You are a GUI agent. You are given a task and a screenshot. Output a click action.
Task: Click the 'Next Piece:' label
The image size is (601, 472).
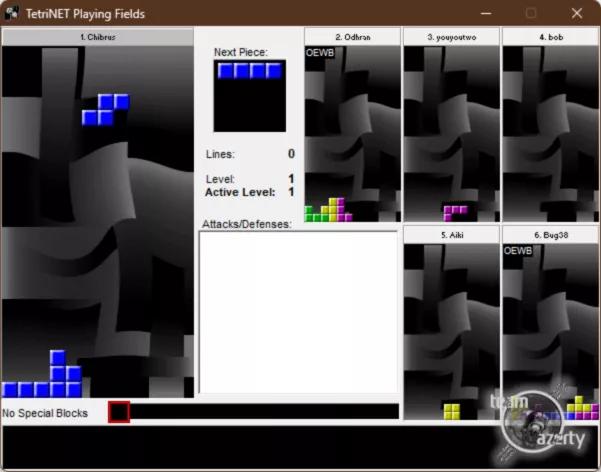pyautogui.click(x=241, y=52)
